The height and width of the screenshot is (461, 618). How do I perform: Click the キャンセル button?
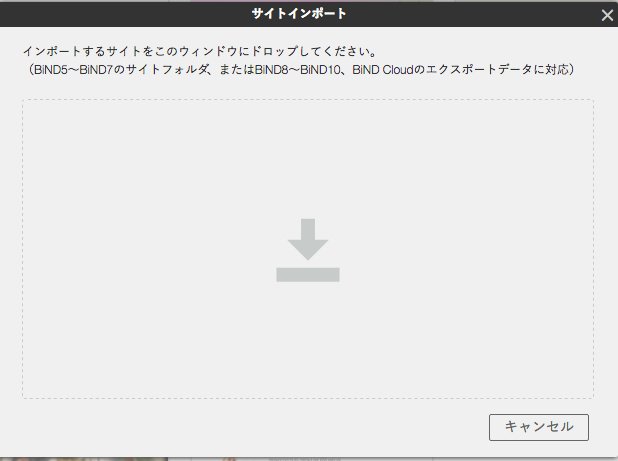click(x=539, y=427)
